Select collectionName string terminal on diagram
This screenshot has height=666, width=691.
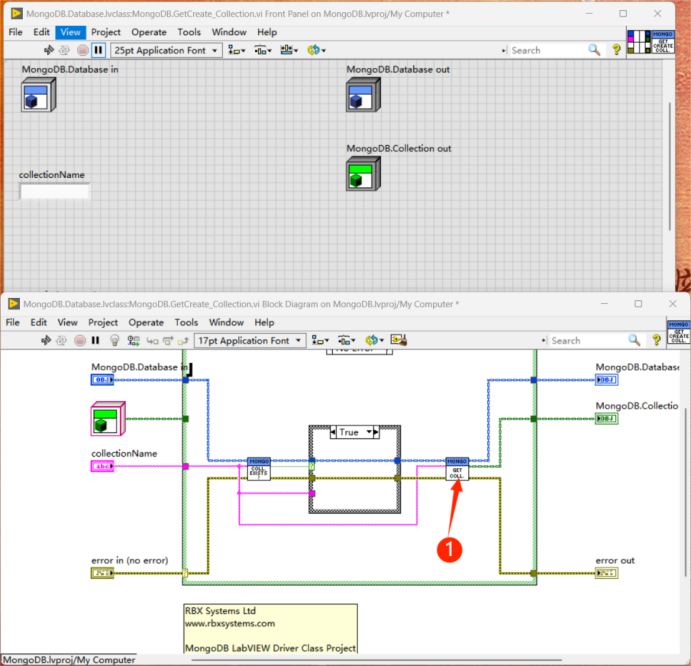click(102, 466)
